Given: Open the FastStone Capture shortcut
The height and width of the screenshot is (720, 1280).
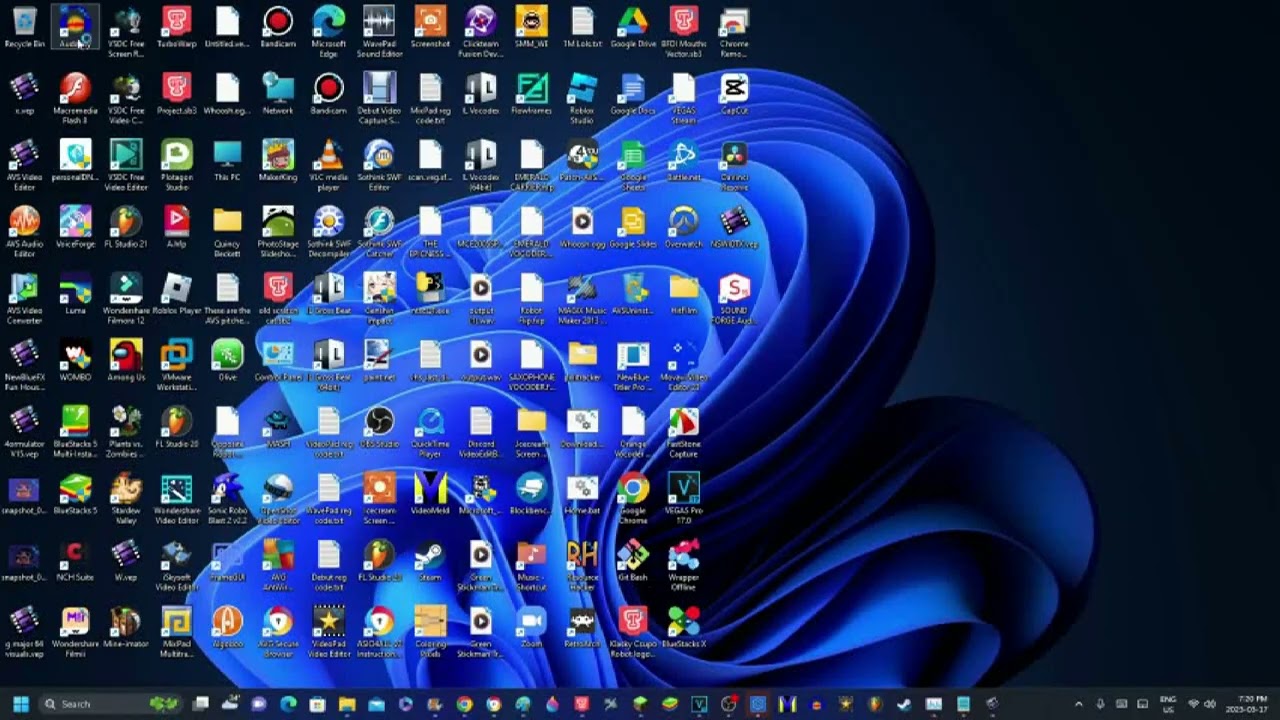Looking at the screenshot, I should click(684, 432).
